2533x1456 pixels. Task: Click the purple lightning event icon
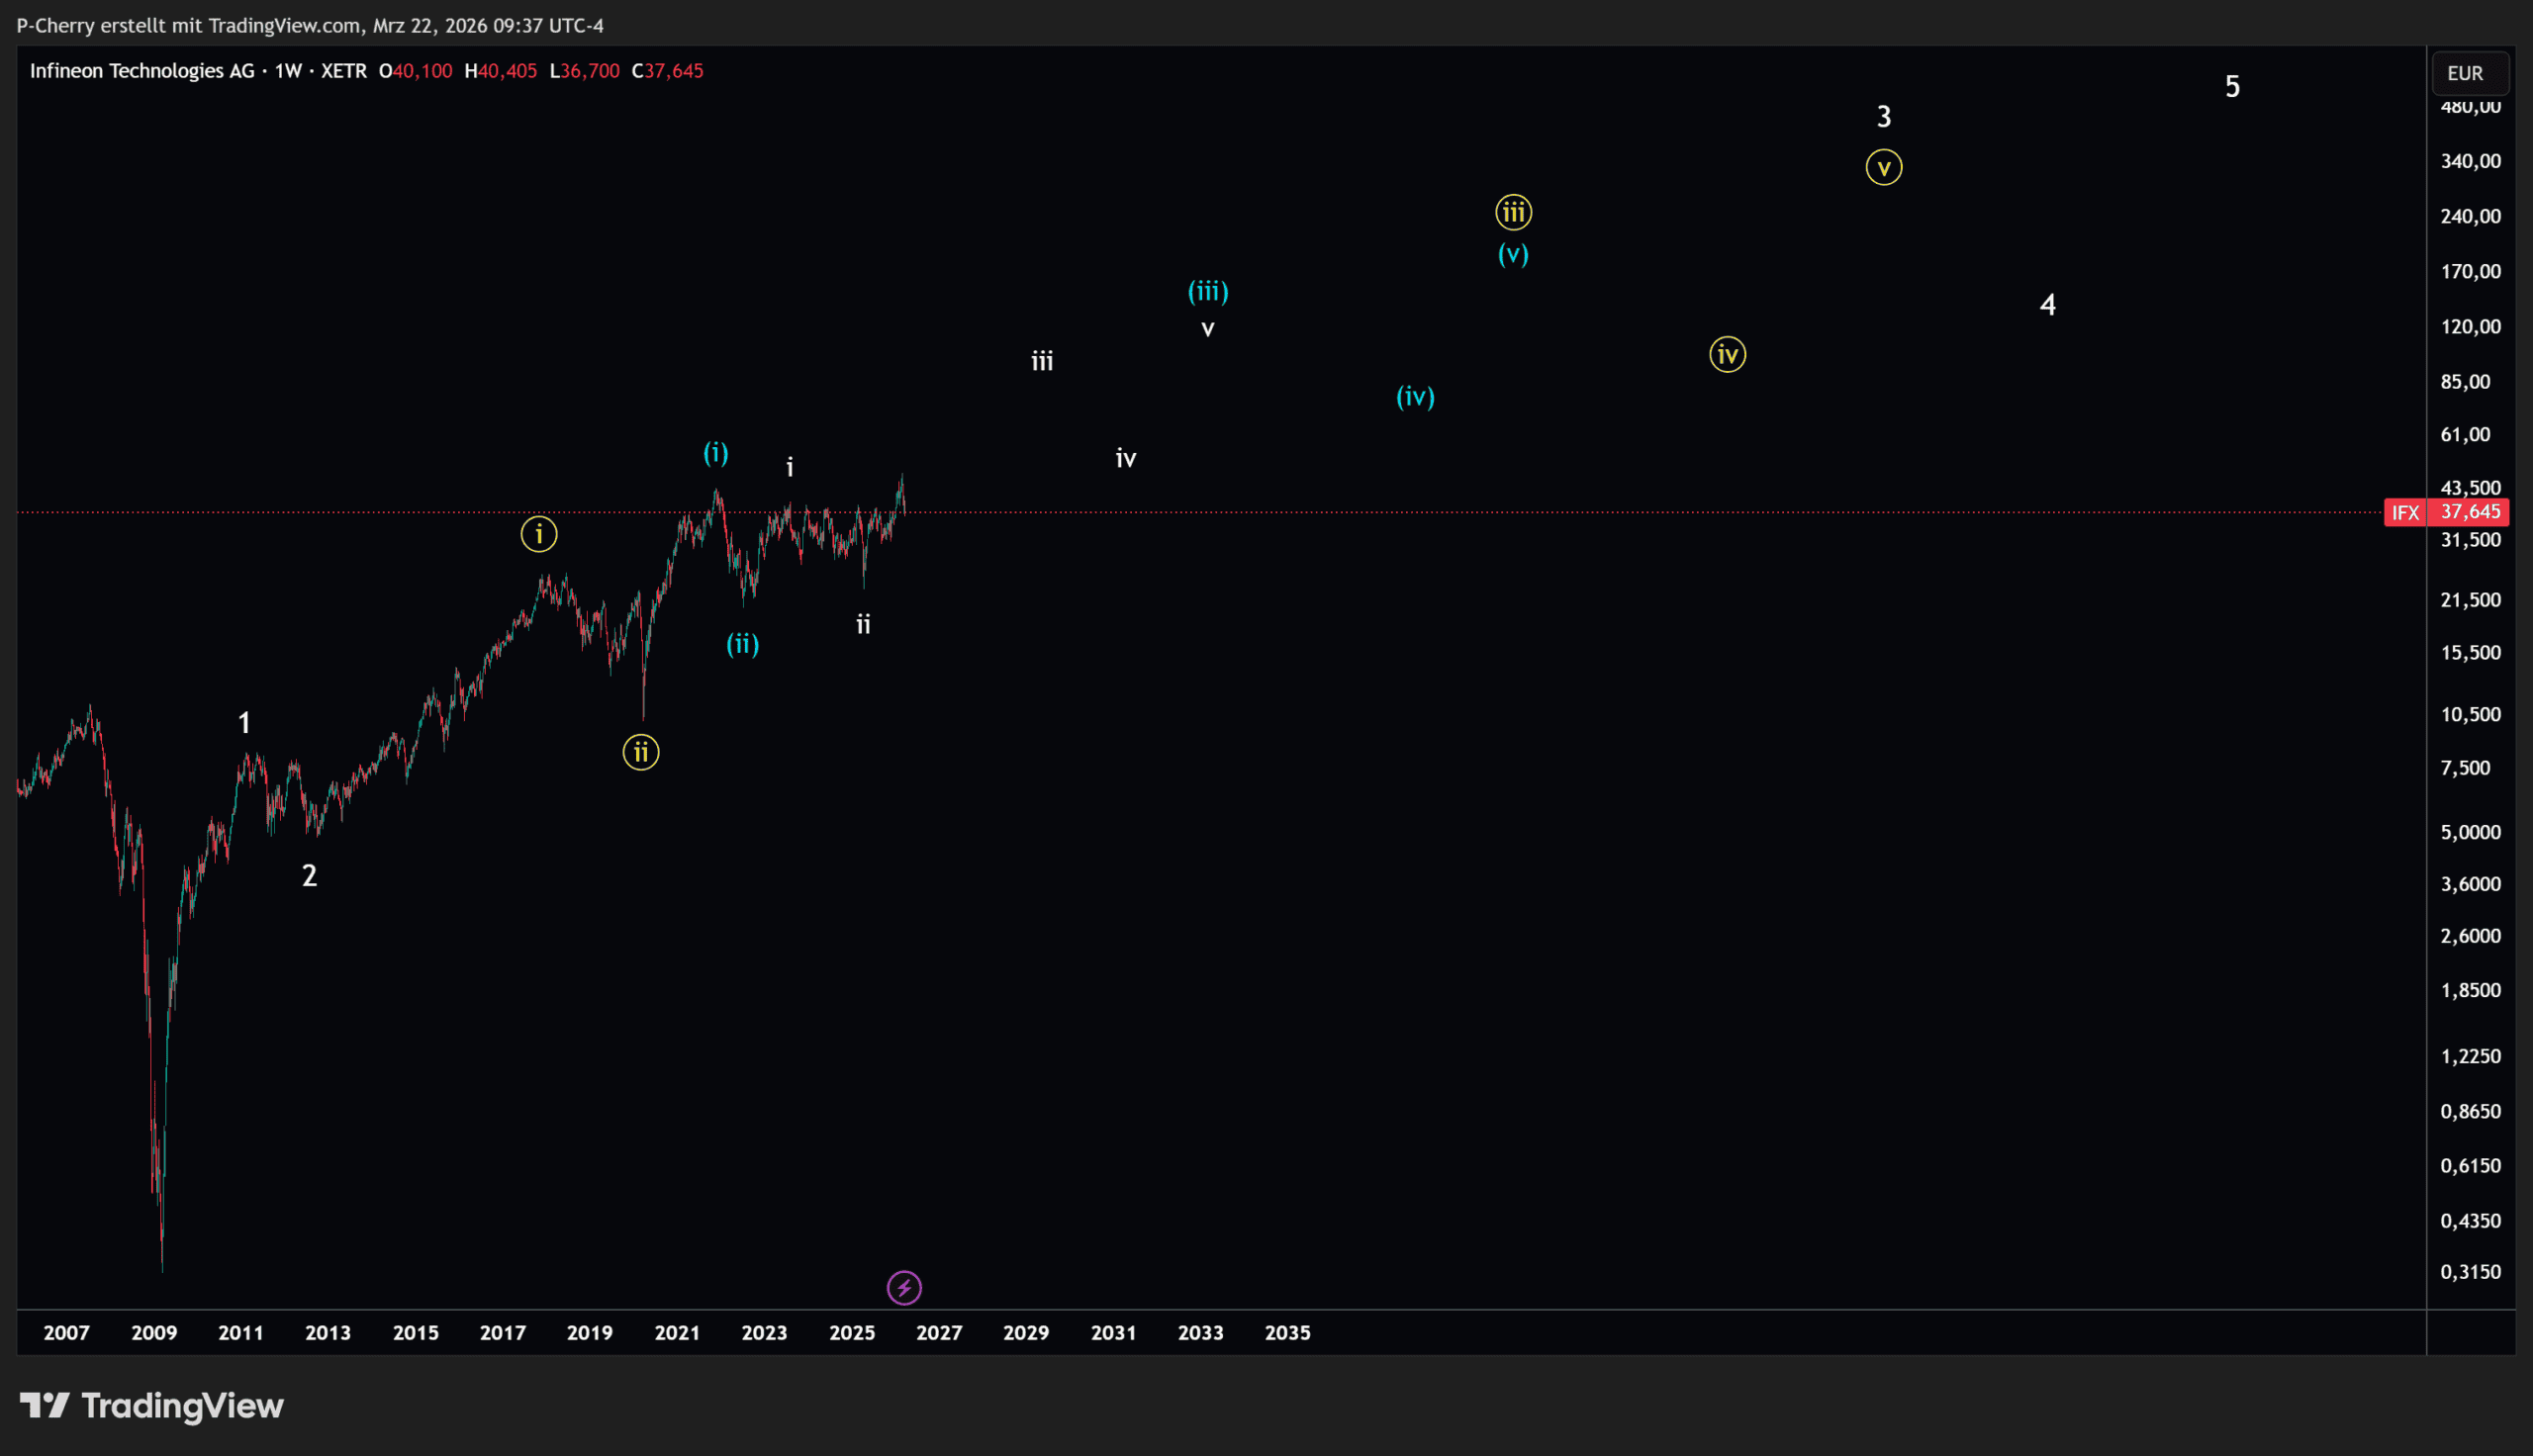coord(904,1287)
